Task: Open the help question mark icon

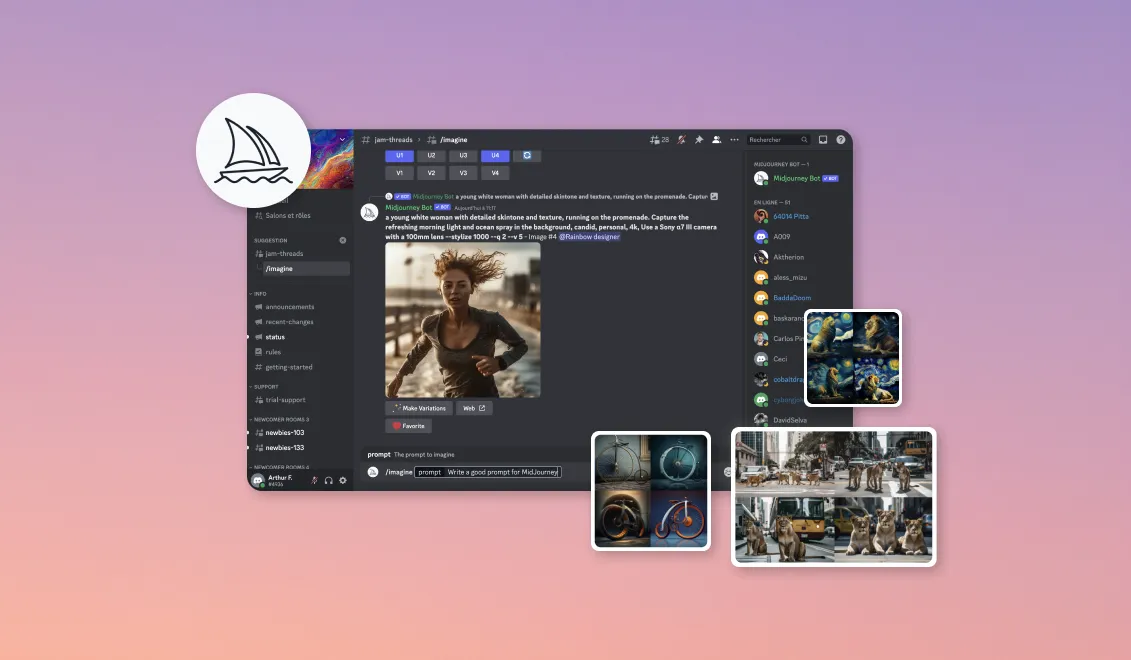Action: click(x=840, y=140)
